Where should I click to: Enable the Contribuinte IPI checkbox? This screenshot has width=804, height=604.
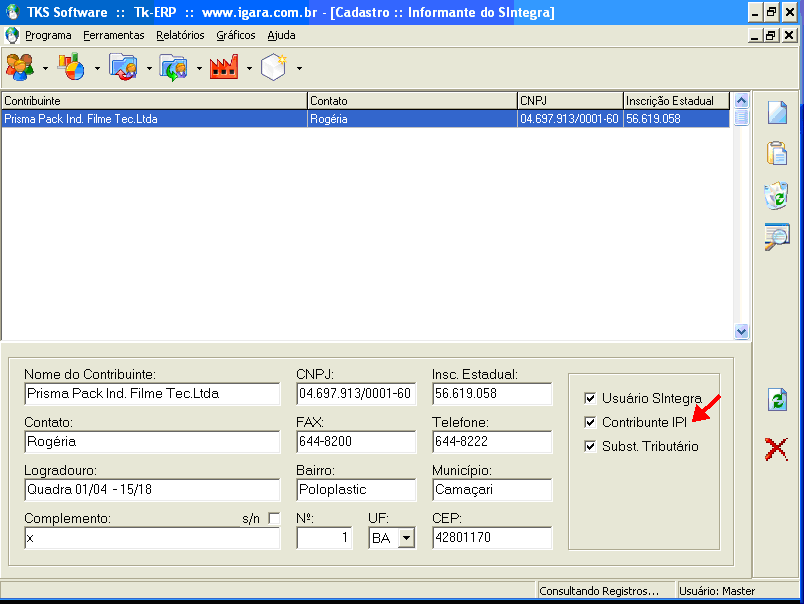590,422
